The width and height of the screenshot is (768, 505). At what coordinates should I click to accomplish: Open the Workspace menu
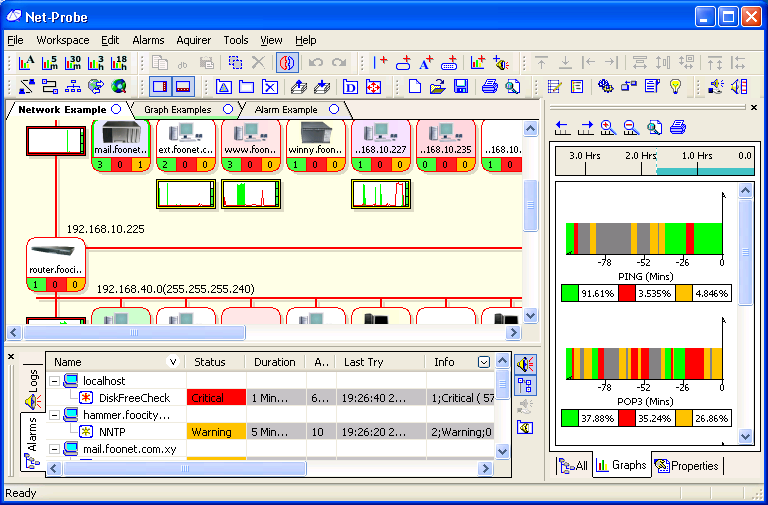tap(63, 40)
